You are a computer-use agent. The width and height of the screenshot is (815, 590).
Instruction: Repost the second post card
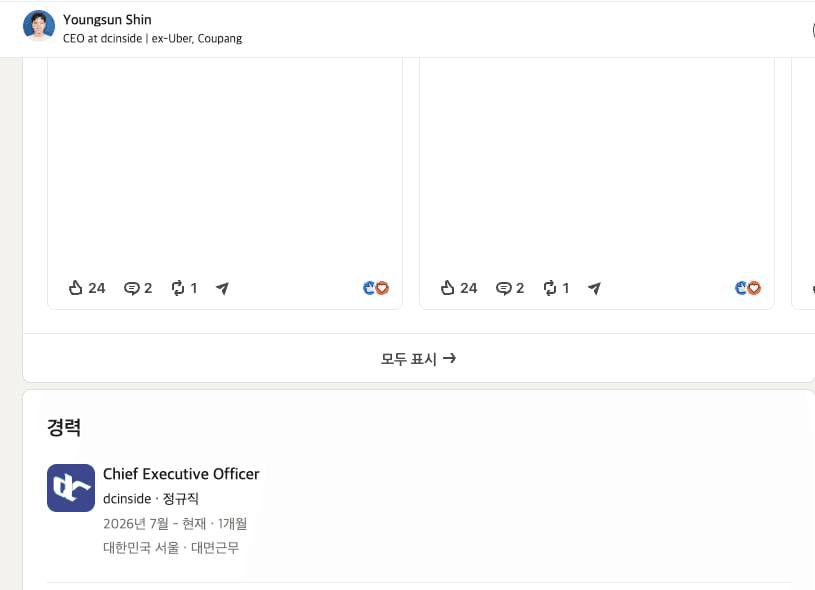tap(556, 288)
